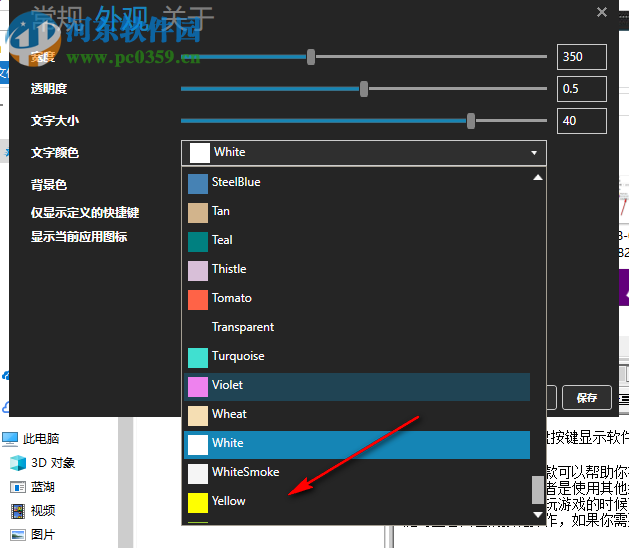
Task: Open 此电脑 in the Explorer sidebar
Action: click(x=41, y=438)
